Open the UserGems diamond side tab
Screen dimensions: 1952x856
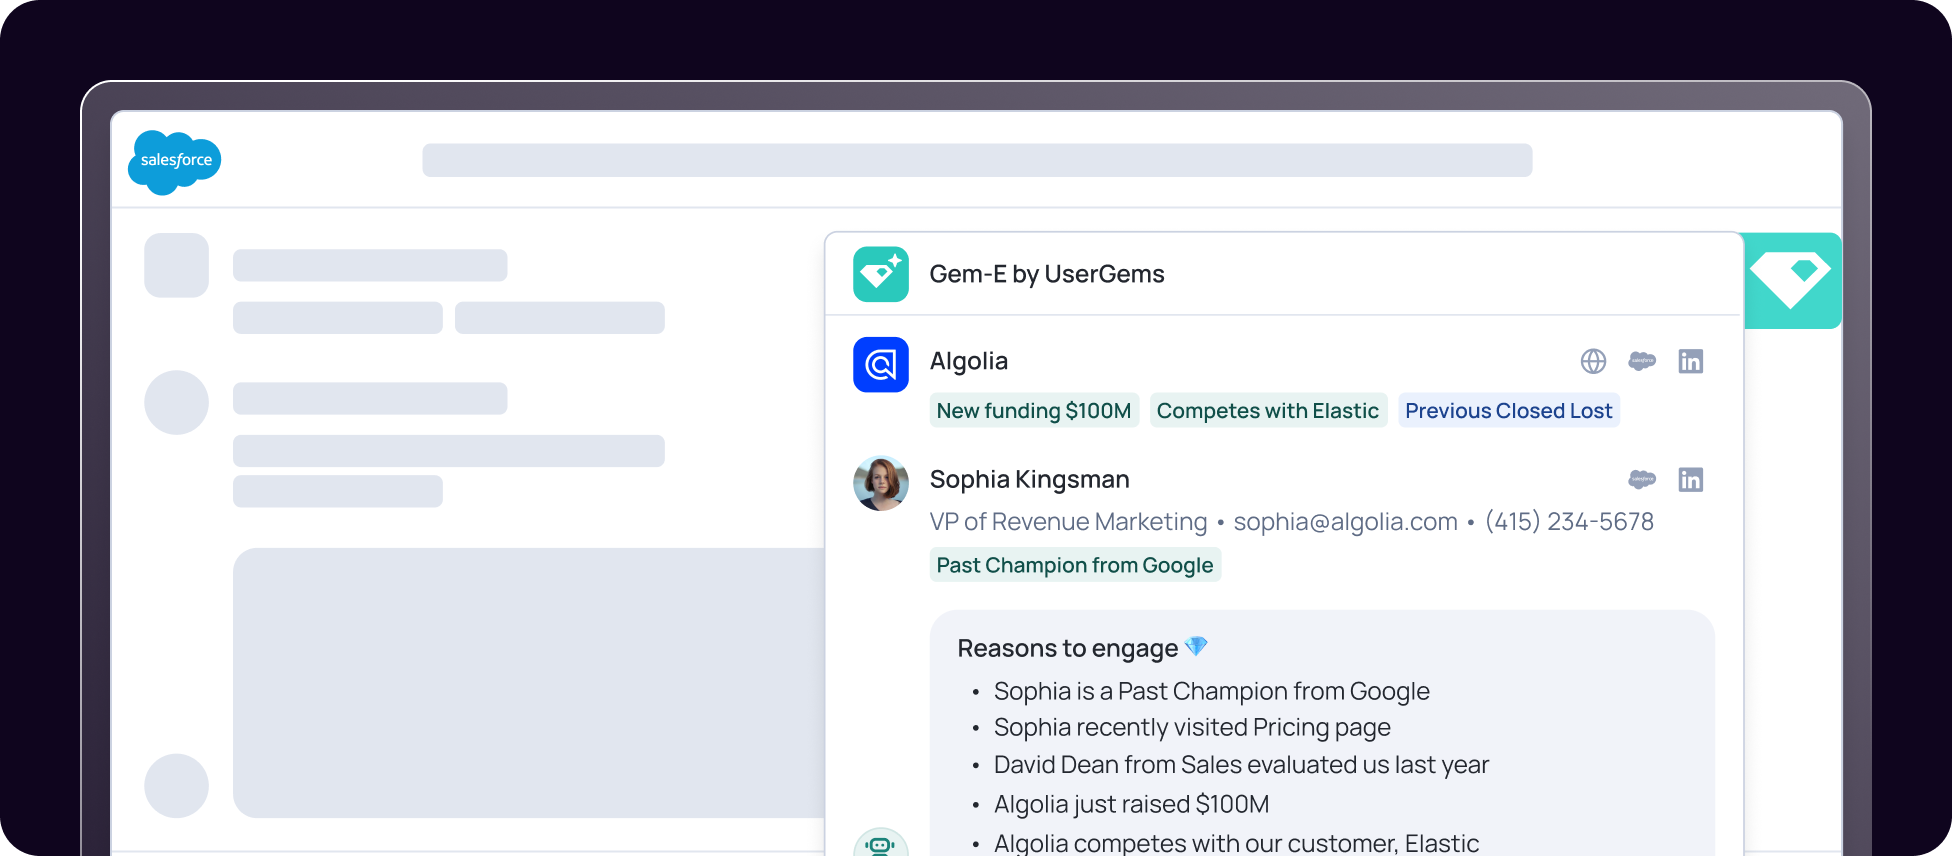[x=1791, y=280]
